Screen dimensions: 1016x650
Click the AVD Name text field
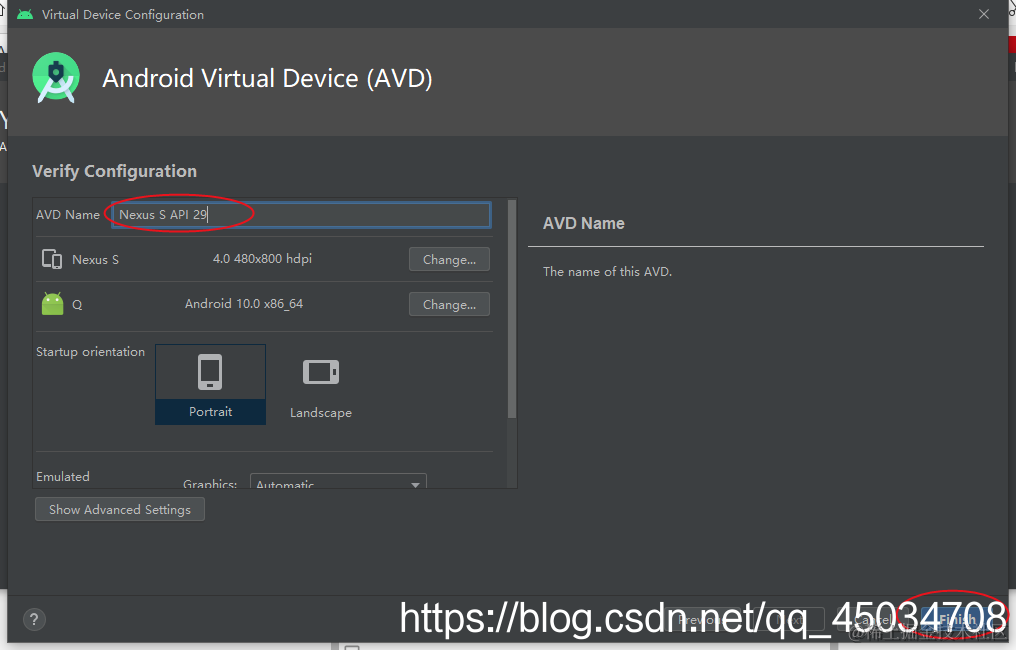pyautogui.click(x=301, y=215)
